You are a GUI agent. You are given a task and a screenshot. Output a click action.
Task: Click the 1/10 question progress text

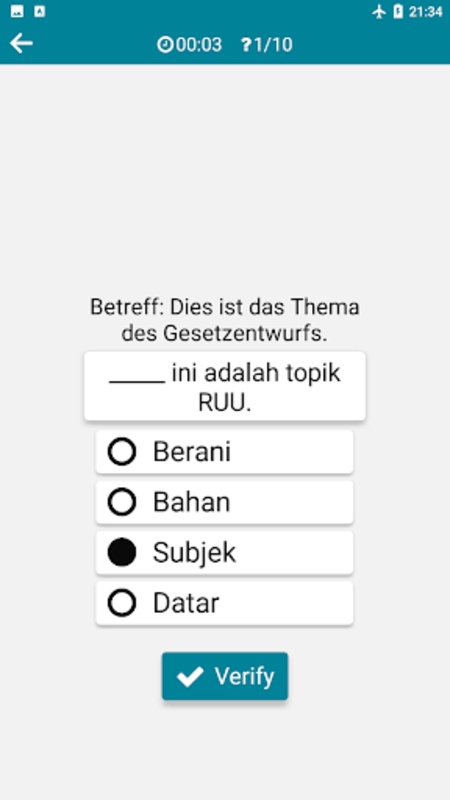coord(273,45)
